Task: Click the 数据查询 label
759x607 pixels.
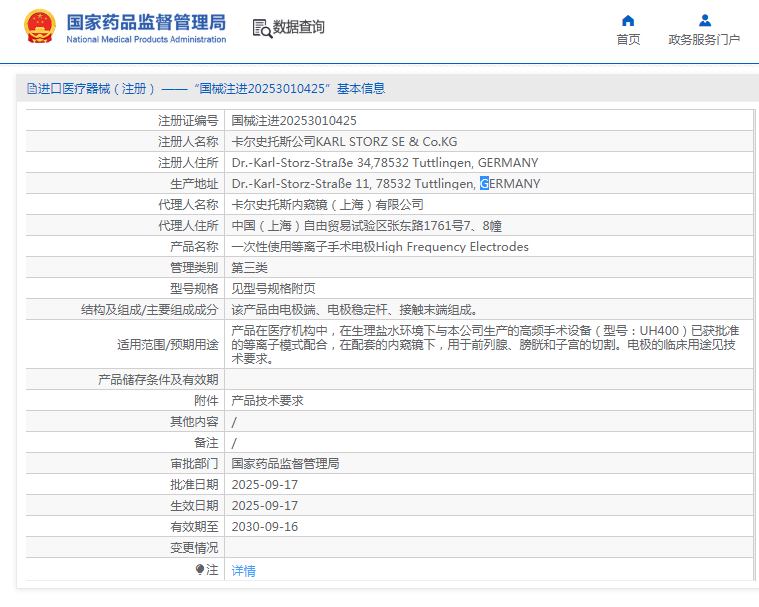Action: coord(299,27)
